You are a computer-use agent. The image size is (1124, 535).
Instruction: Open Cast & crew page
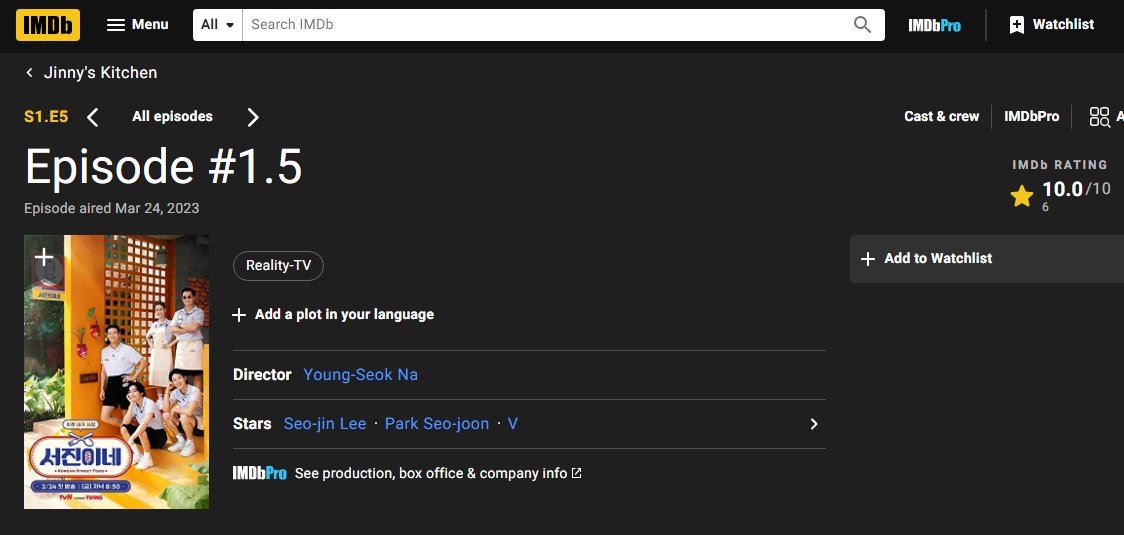point(941,116)
